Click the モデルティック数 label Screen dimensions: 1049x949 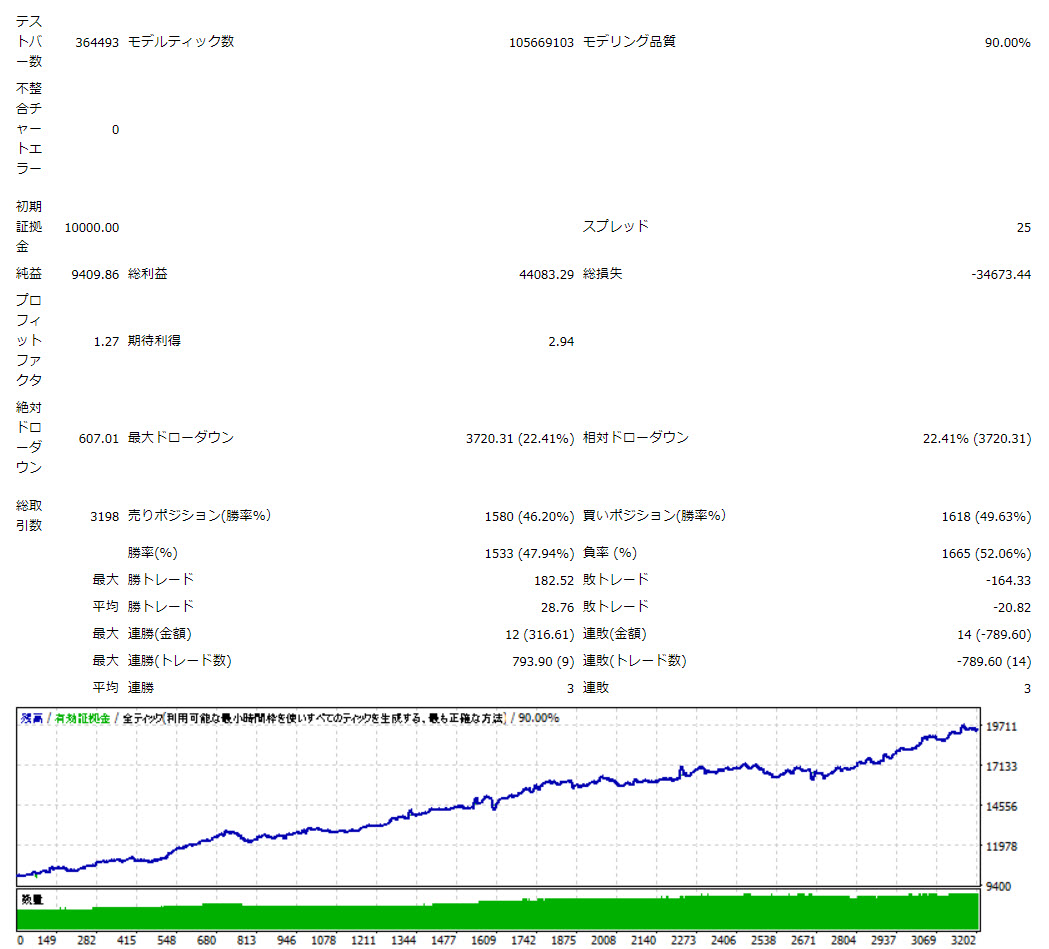pos(181,41)
